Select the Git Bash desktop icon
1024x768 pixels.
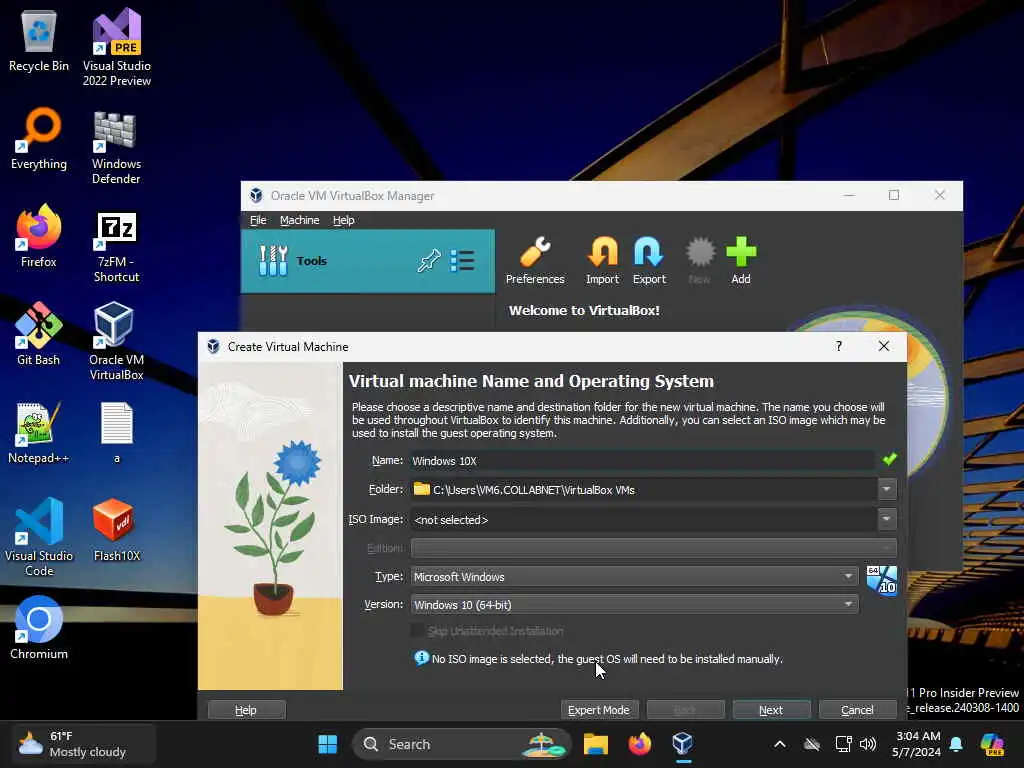coord(39,334)
